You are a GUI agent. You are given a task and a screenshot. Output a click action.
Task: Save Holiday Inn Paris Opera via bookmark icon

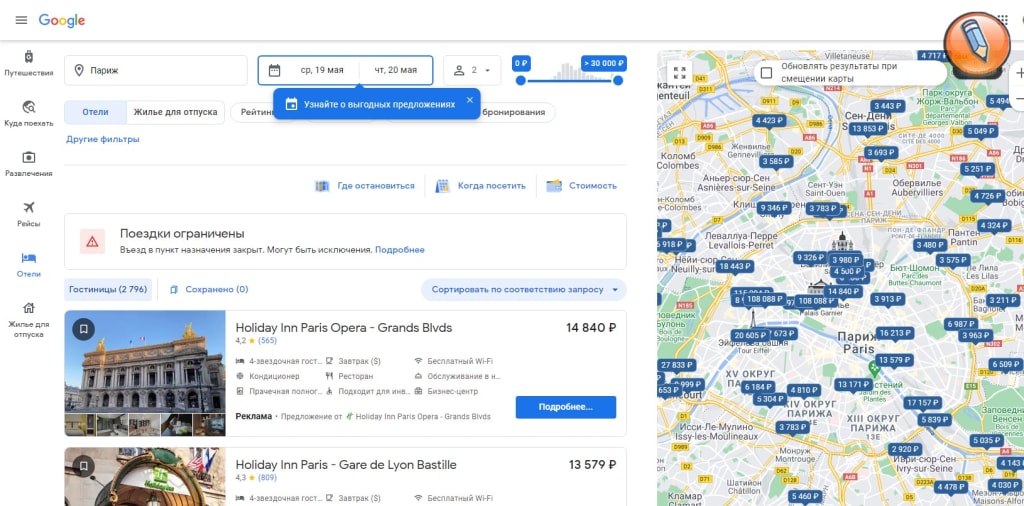(x=84, y=330)
